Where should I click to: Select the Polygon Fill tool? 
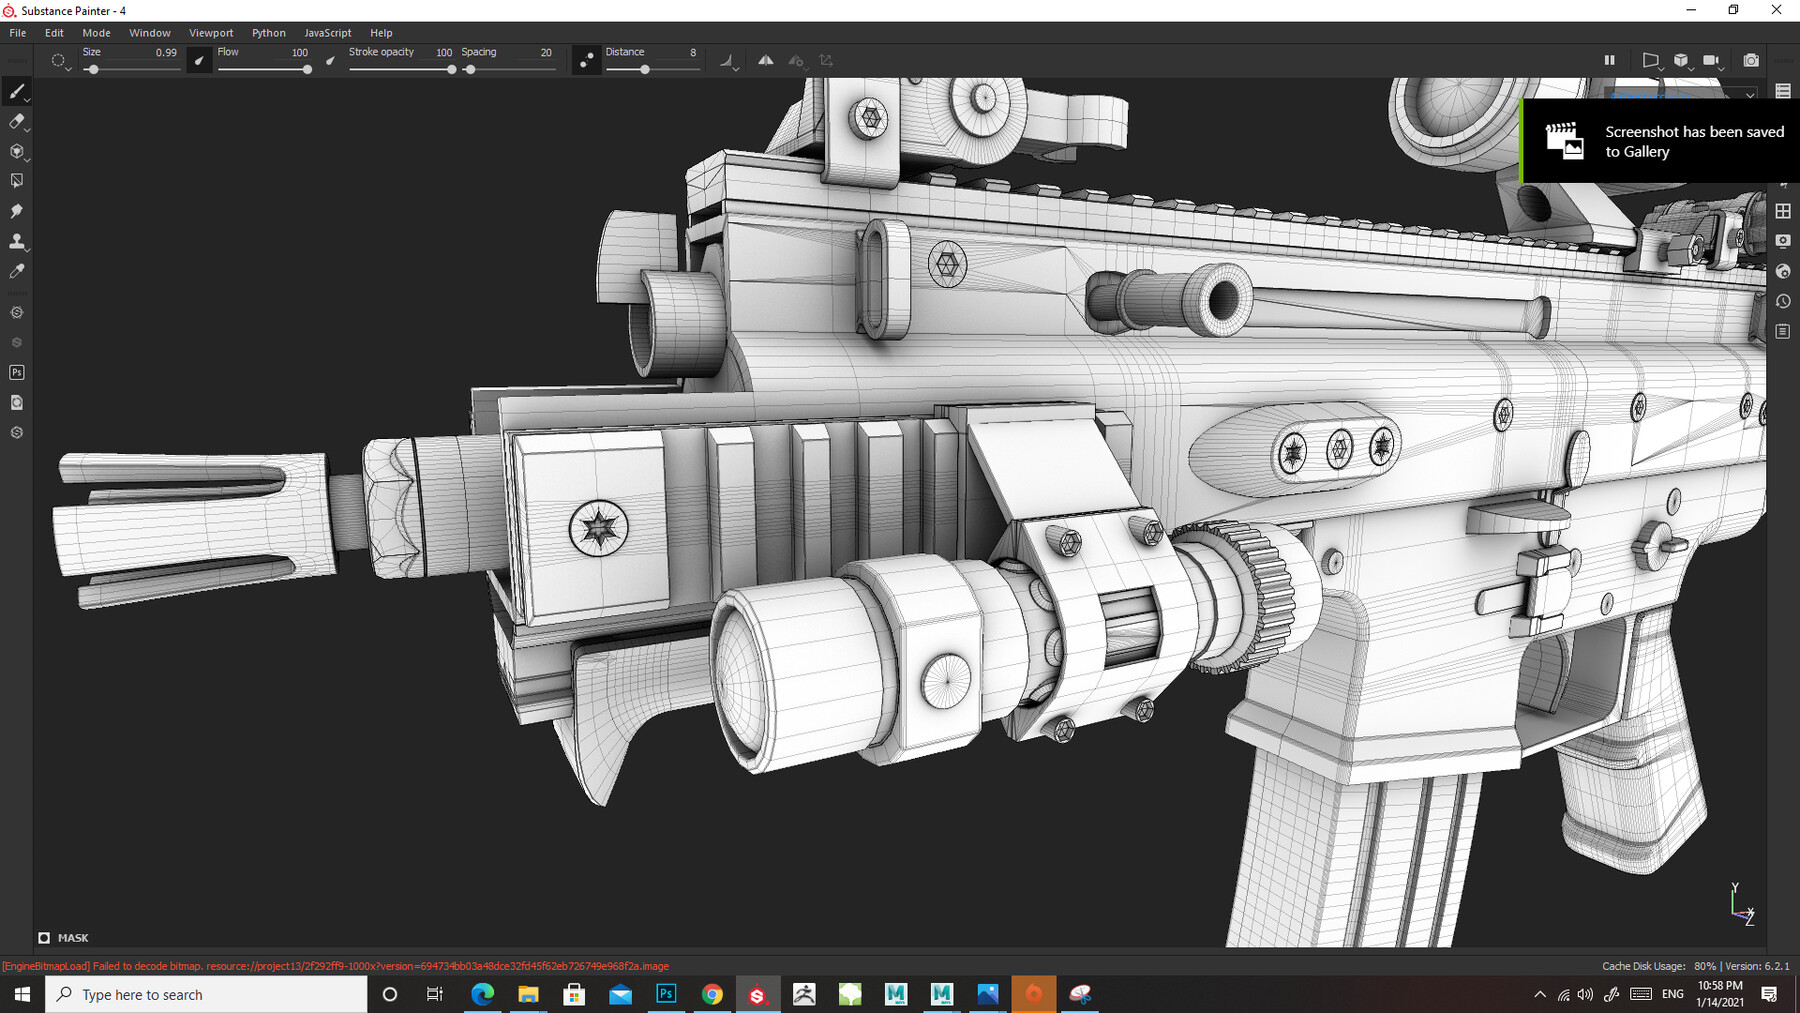pos(17,180)
